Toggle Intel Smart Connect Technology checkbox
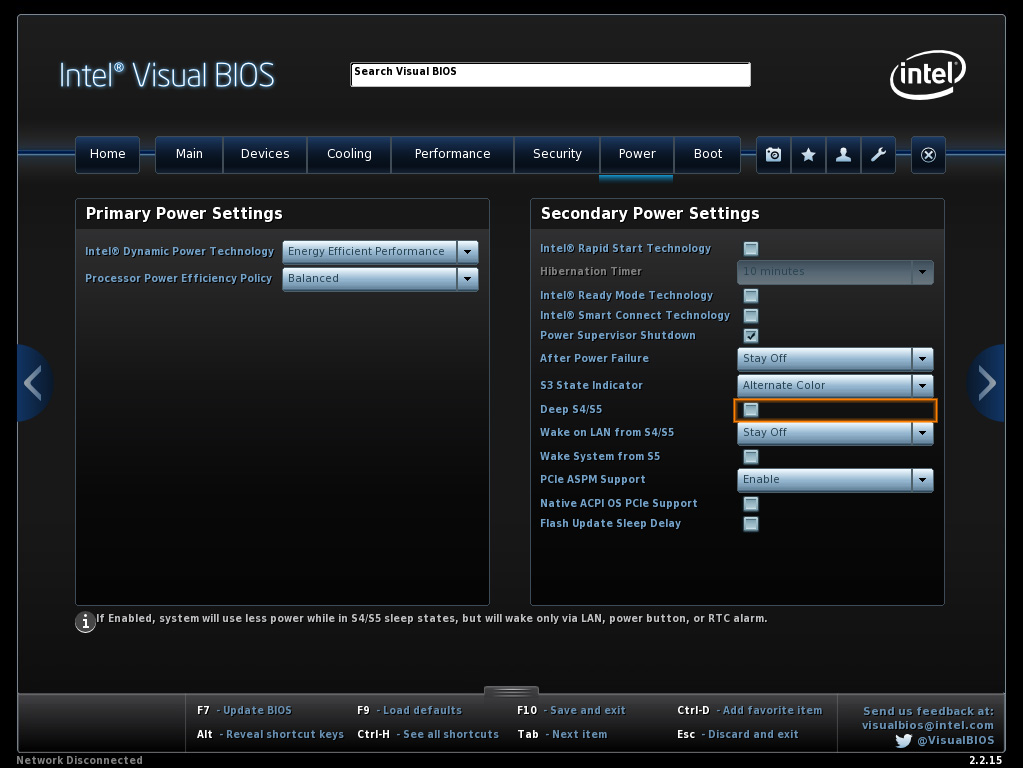 pos(751,316)
